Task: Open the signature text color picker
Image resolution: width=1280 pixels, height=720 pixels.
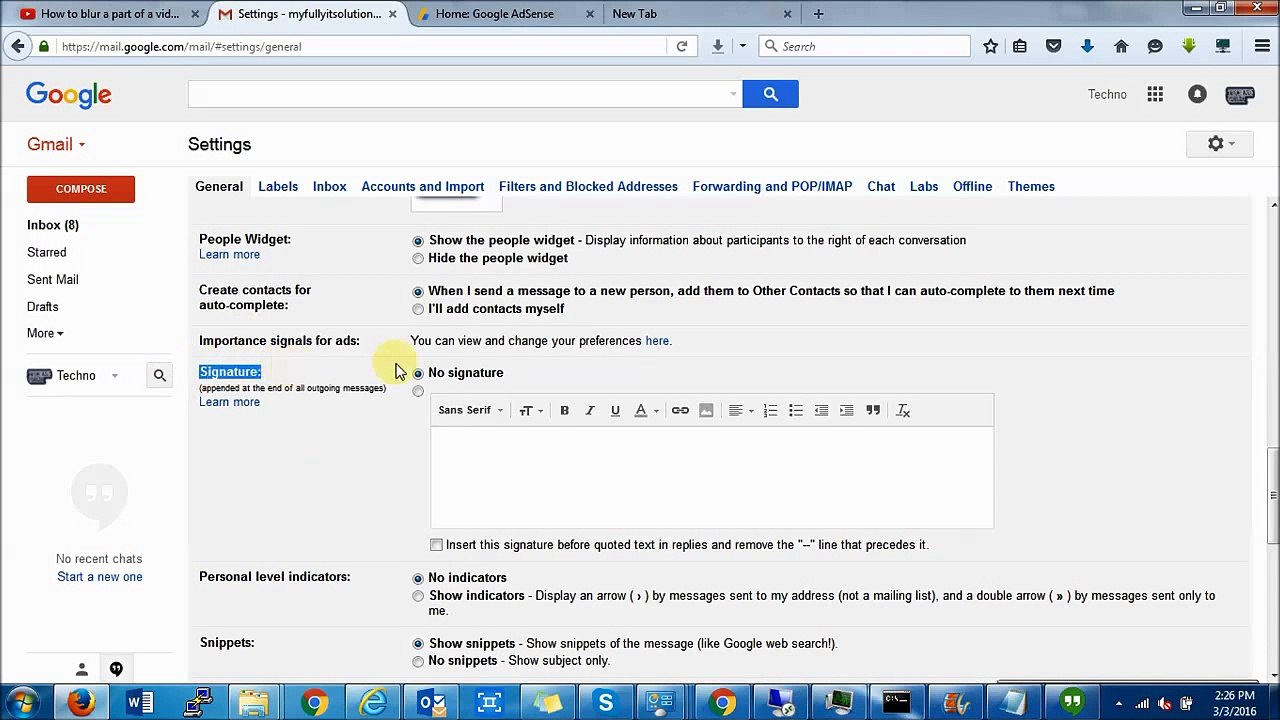Action: [x=646, y=410]
